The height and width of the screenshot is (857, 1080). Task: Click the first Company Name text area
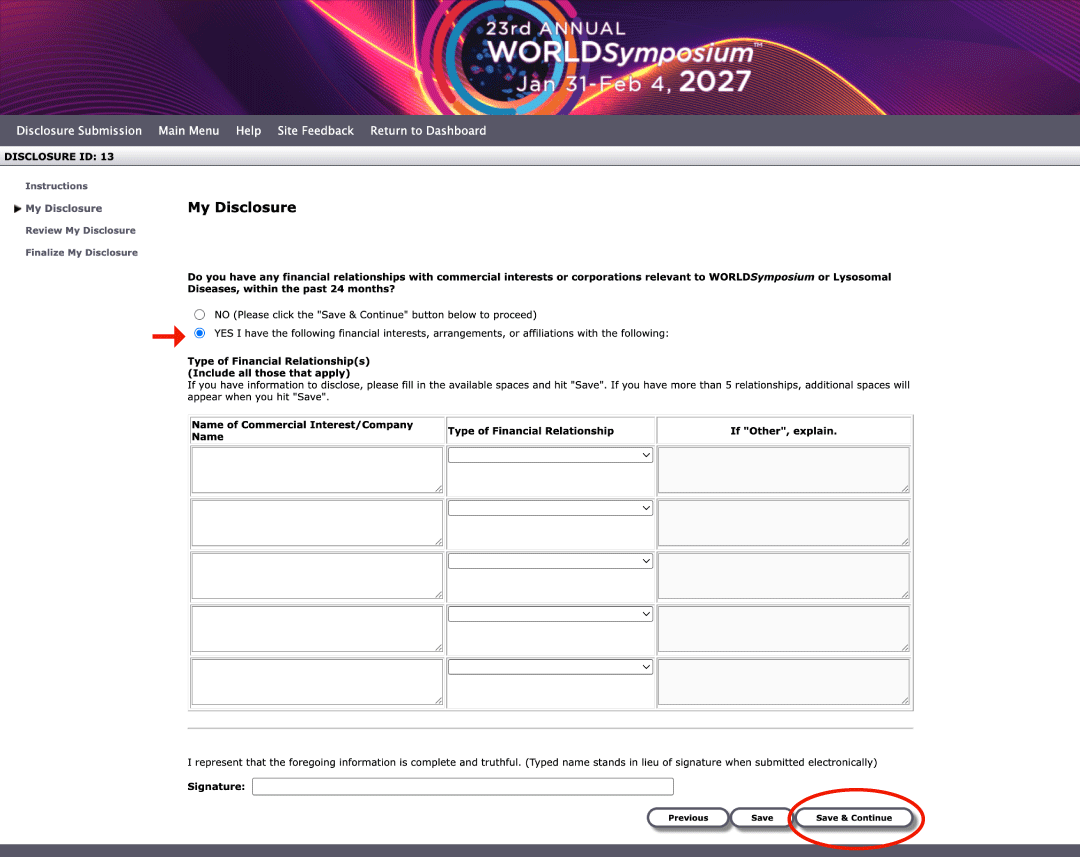click(317, 470)
